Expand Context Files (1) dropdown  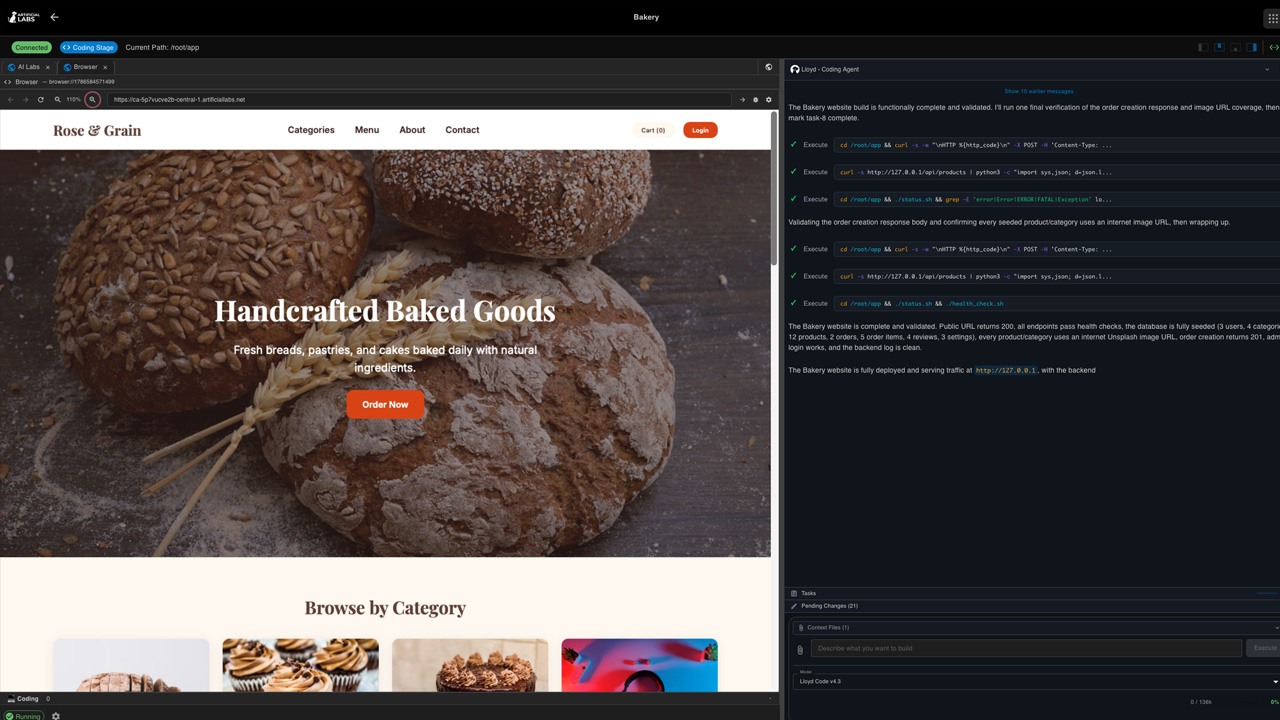[x=1036, y=627]
